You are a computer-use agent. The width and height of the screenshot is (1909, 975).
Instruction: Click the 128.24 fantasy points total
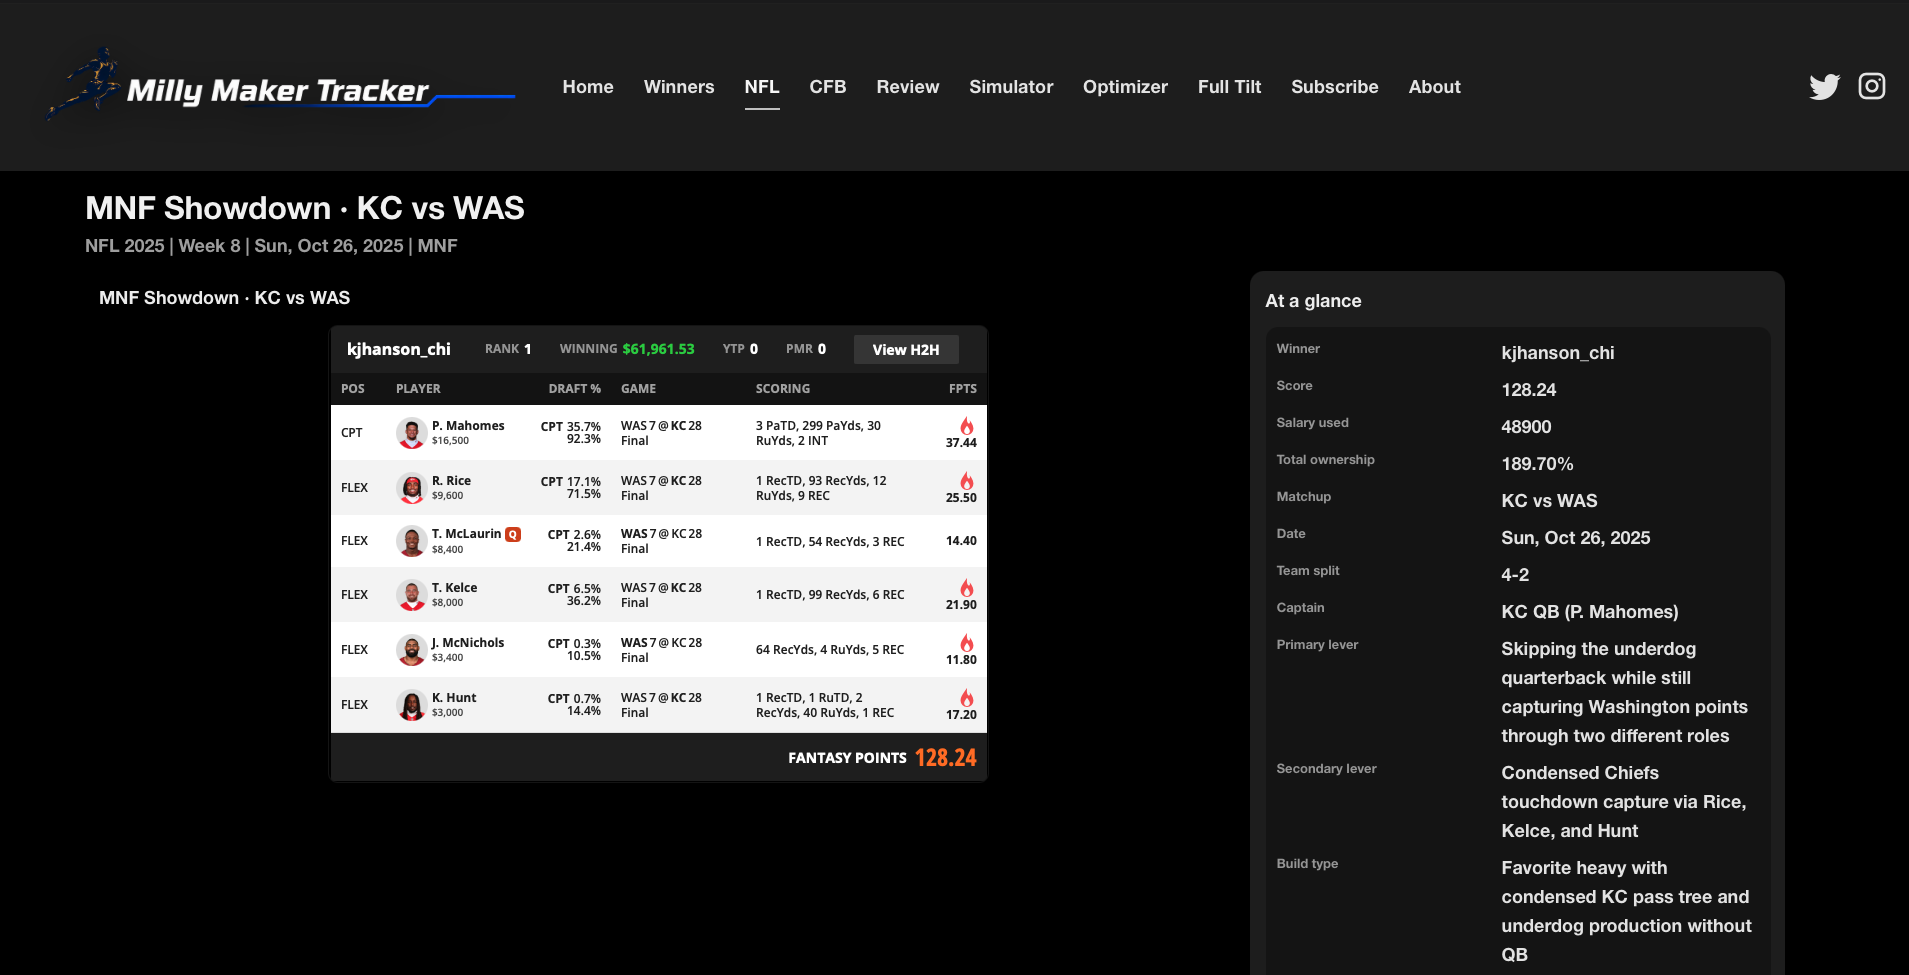[x=945, y=757]
